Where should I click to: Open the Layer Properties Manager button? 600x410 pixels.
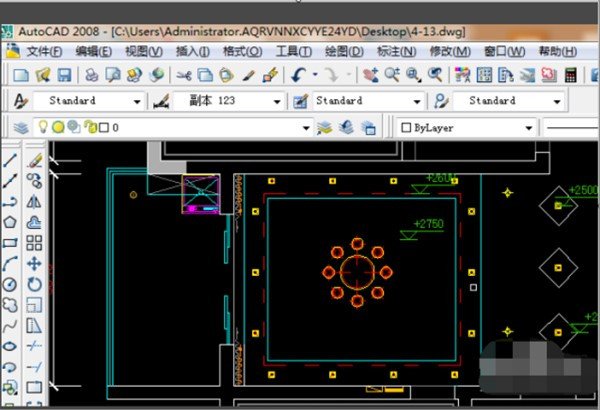point(22,127)
